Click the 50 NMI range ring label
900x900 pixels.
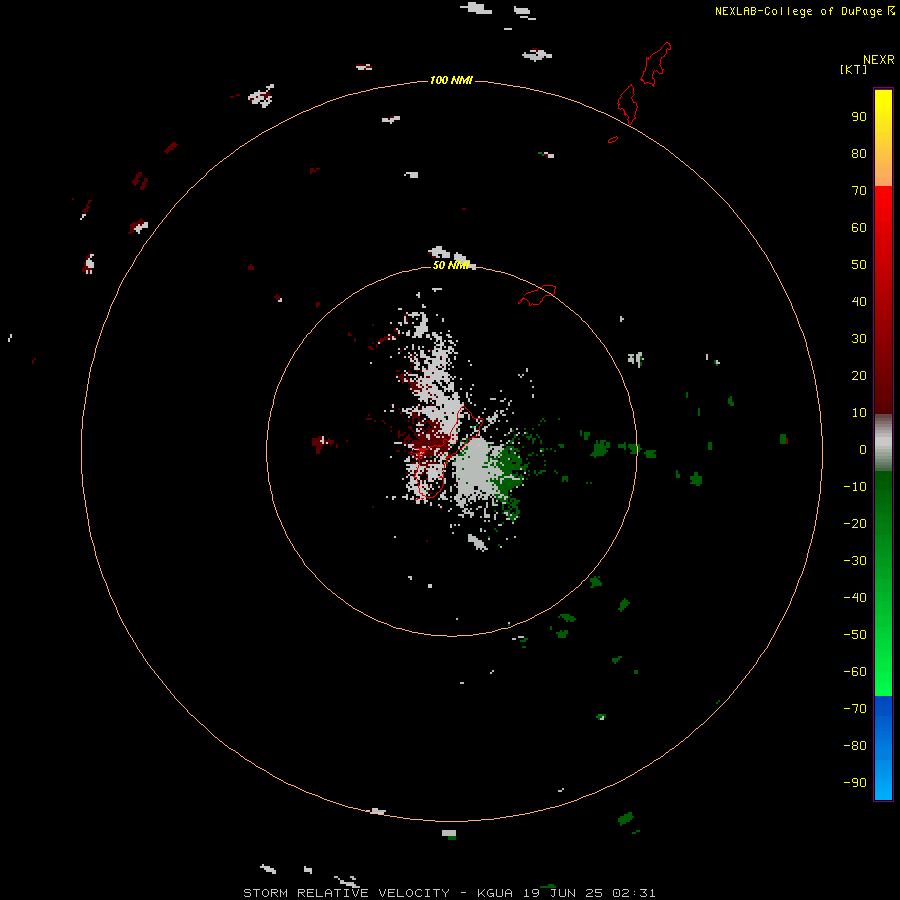[x=451, y=265]
